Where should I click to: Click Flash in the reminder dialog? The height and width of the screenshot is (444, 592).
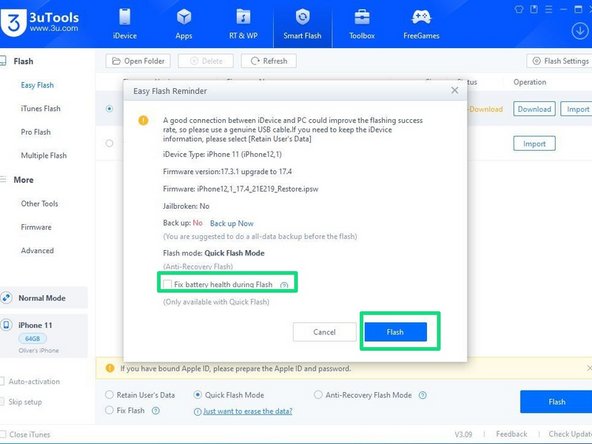(x=395, y=332)
